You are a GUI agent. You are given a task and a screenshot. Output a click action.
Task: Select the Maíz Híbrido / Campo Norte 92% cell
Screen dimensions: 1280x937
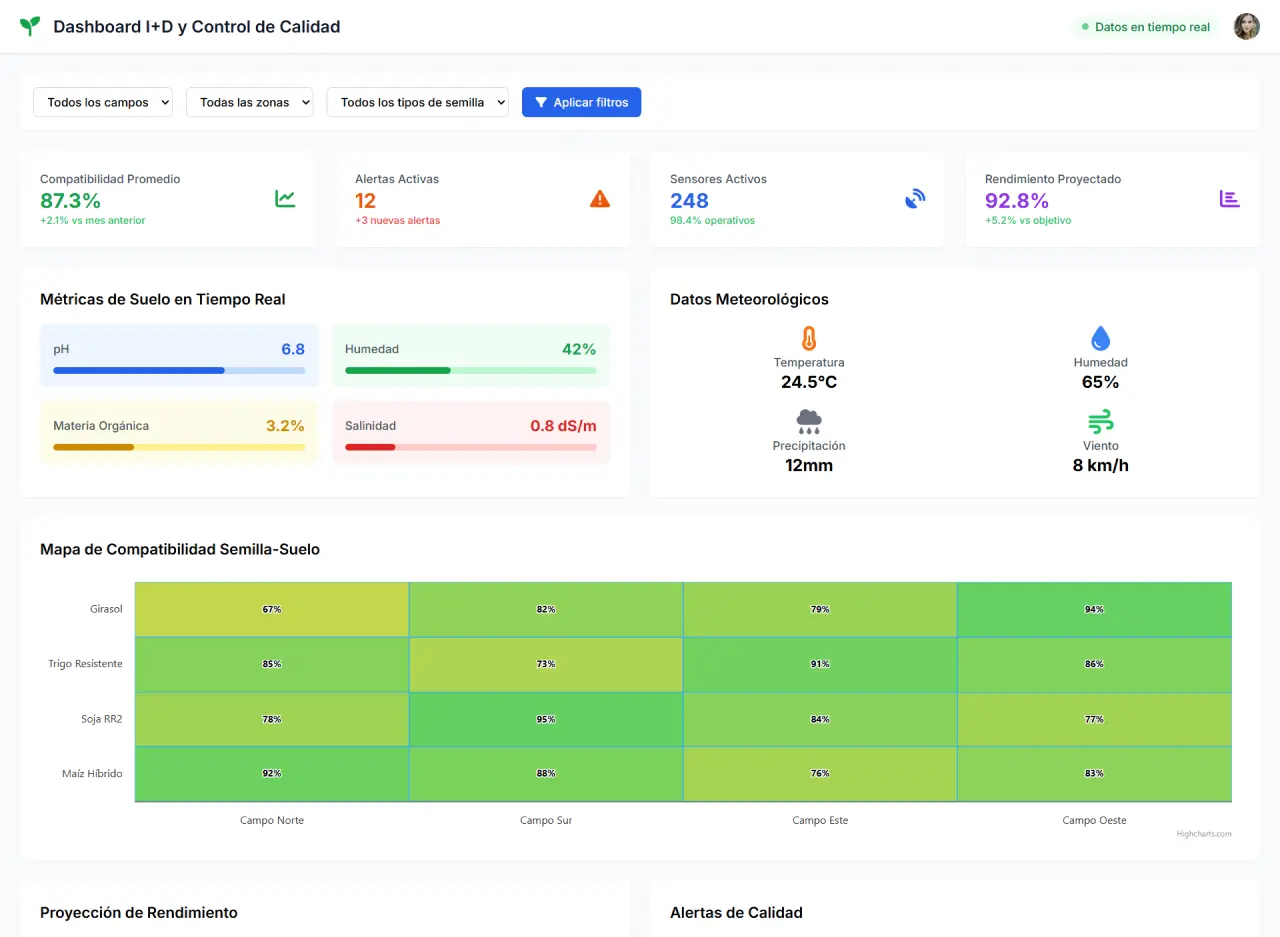(x=272, y=774)
